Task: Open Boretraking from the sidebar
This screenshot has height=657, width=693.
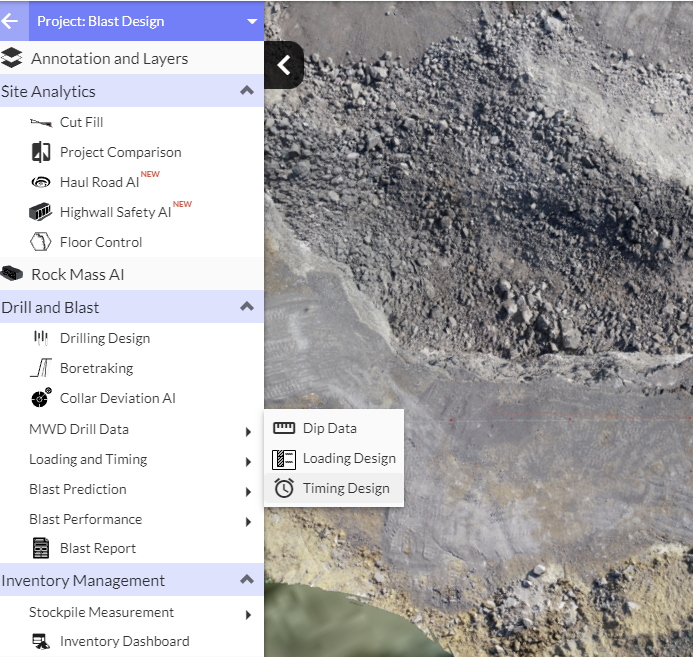Action: pos(96,368)
